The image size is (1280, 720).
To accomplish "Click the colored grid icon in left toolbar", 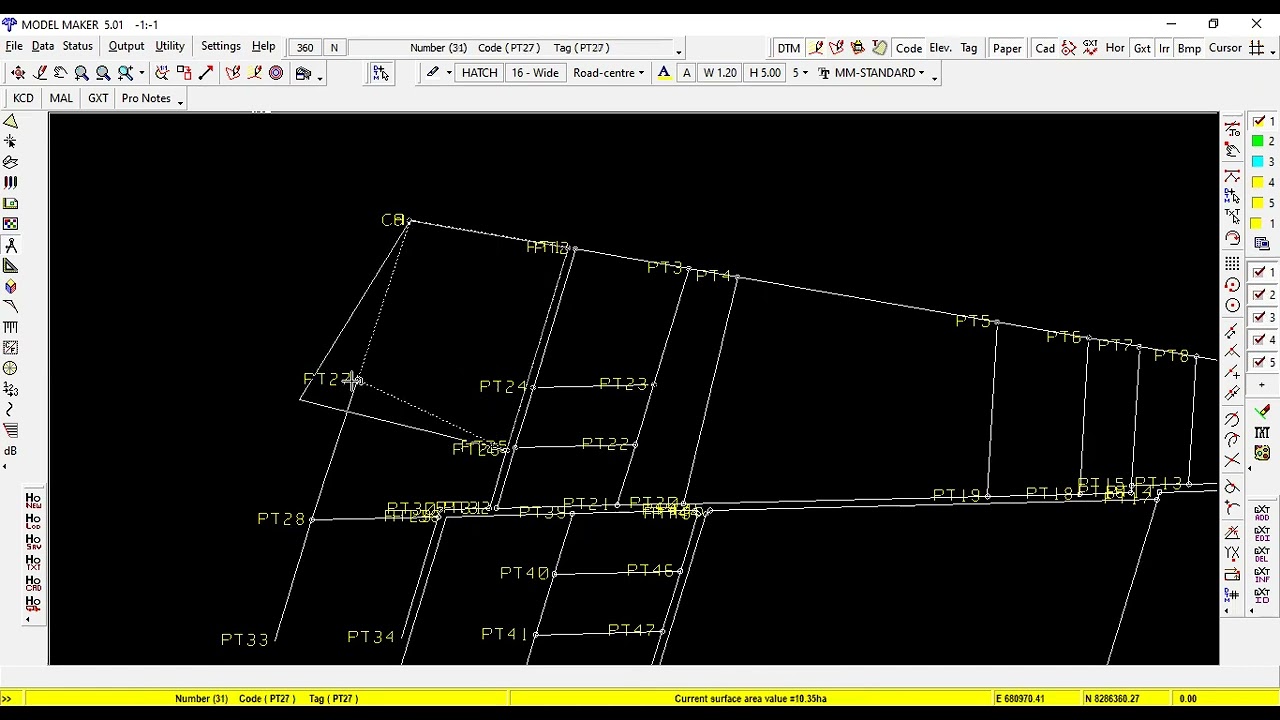I will [10, 224].
